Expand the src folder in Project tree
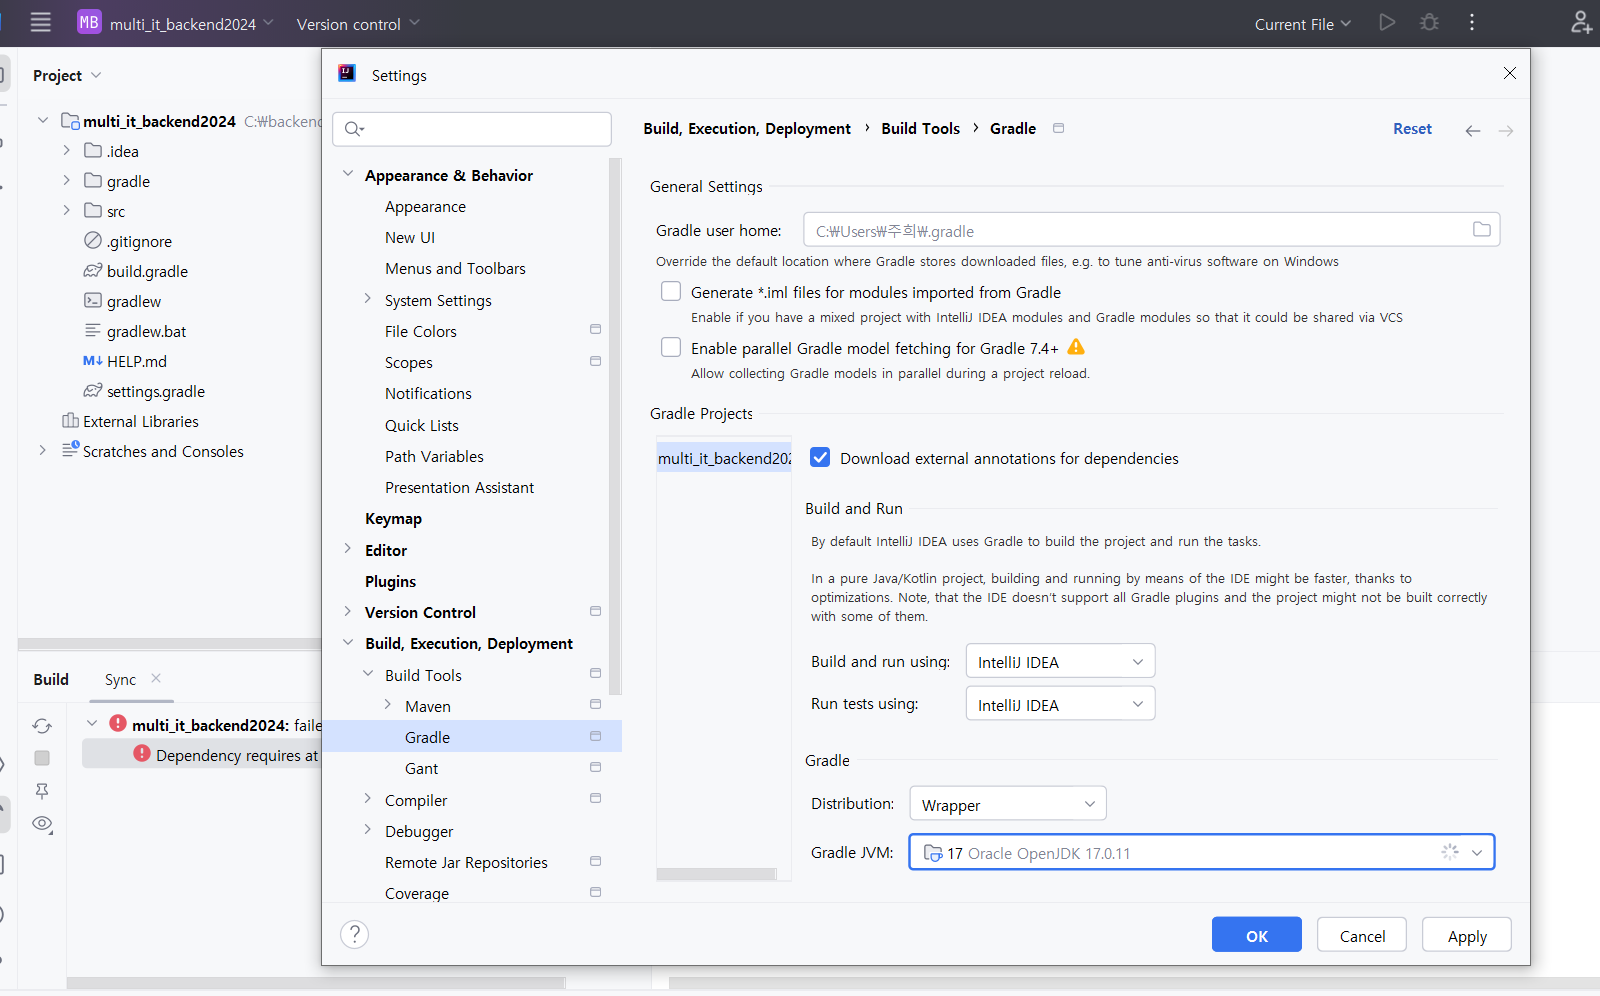1600x996 pixels. [x=67, y=211]
